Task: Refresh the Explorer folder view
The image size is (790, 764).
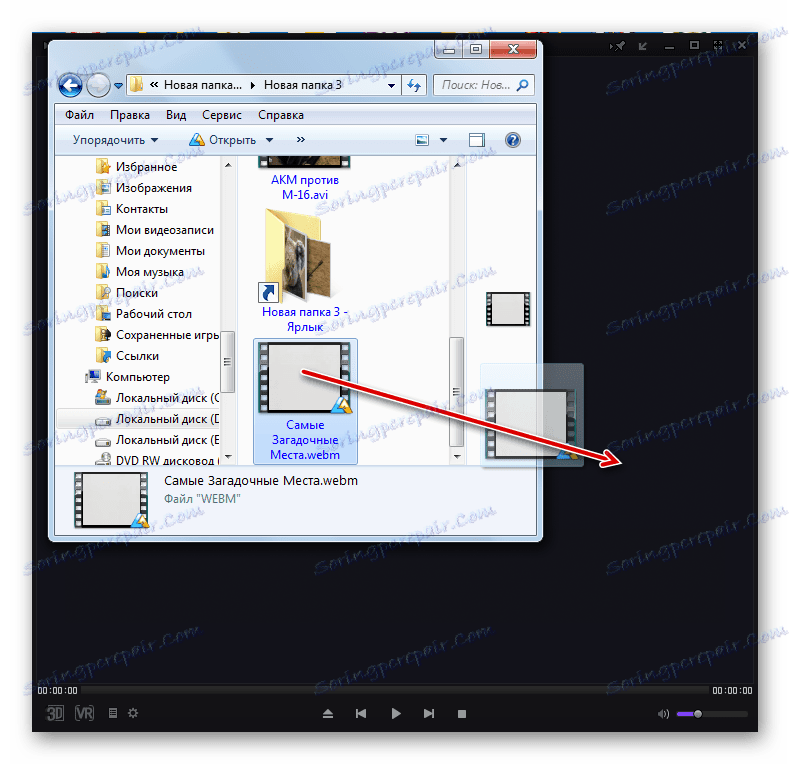Action: [414, 85]
